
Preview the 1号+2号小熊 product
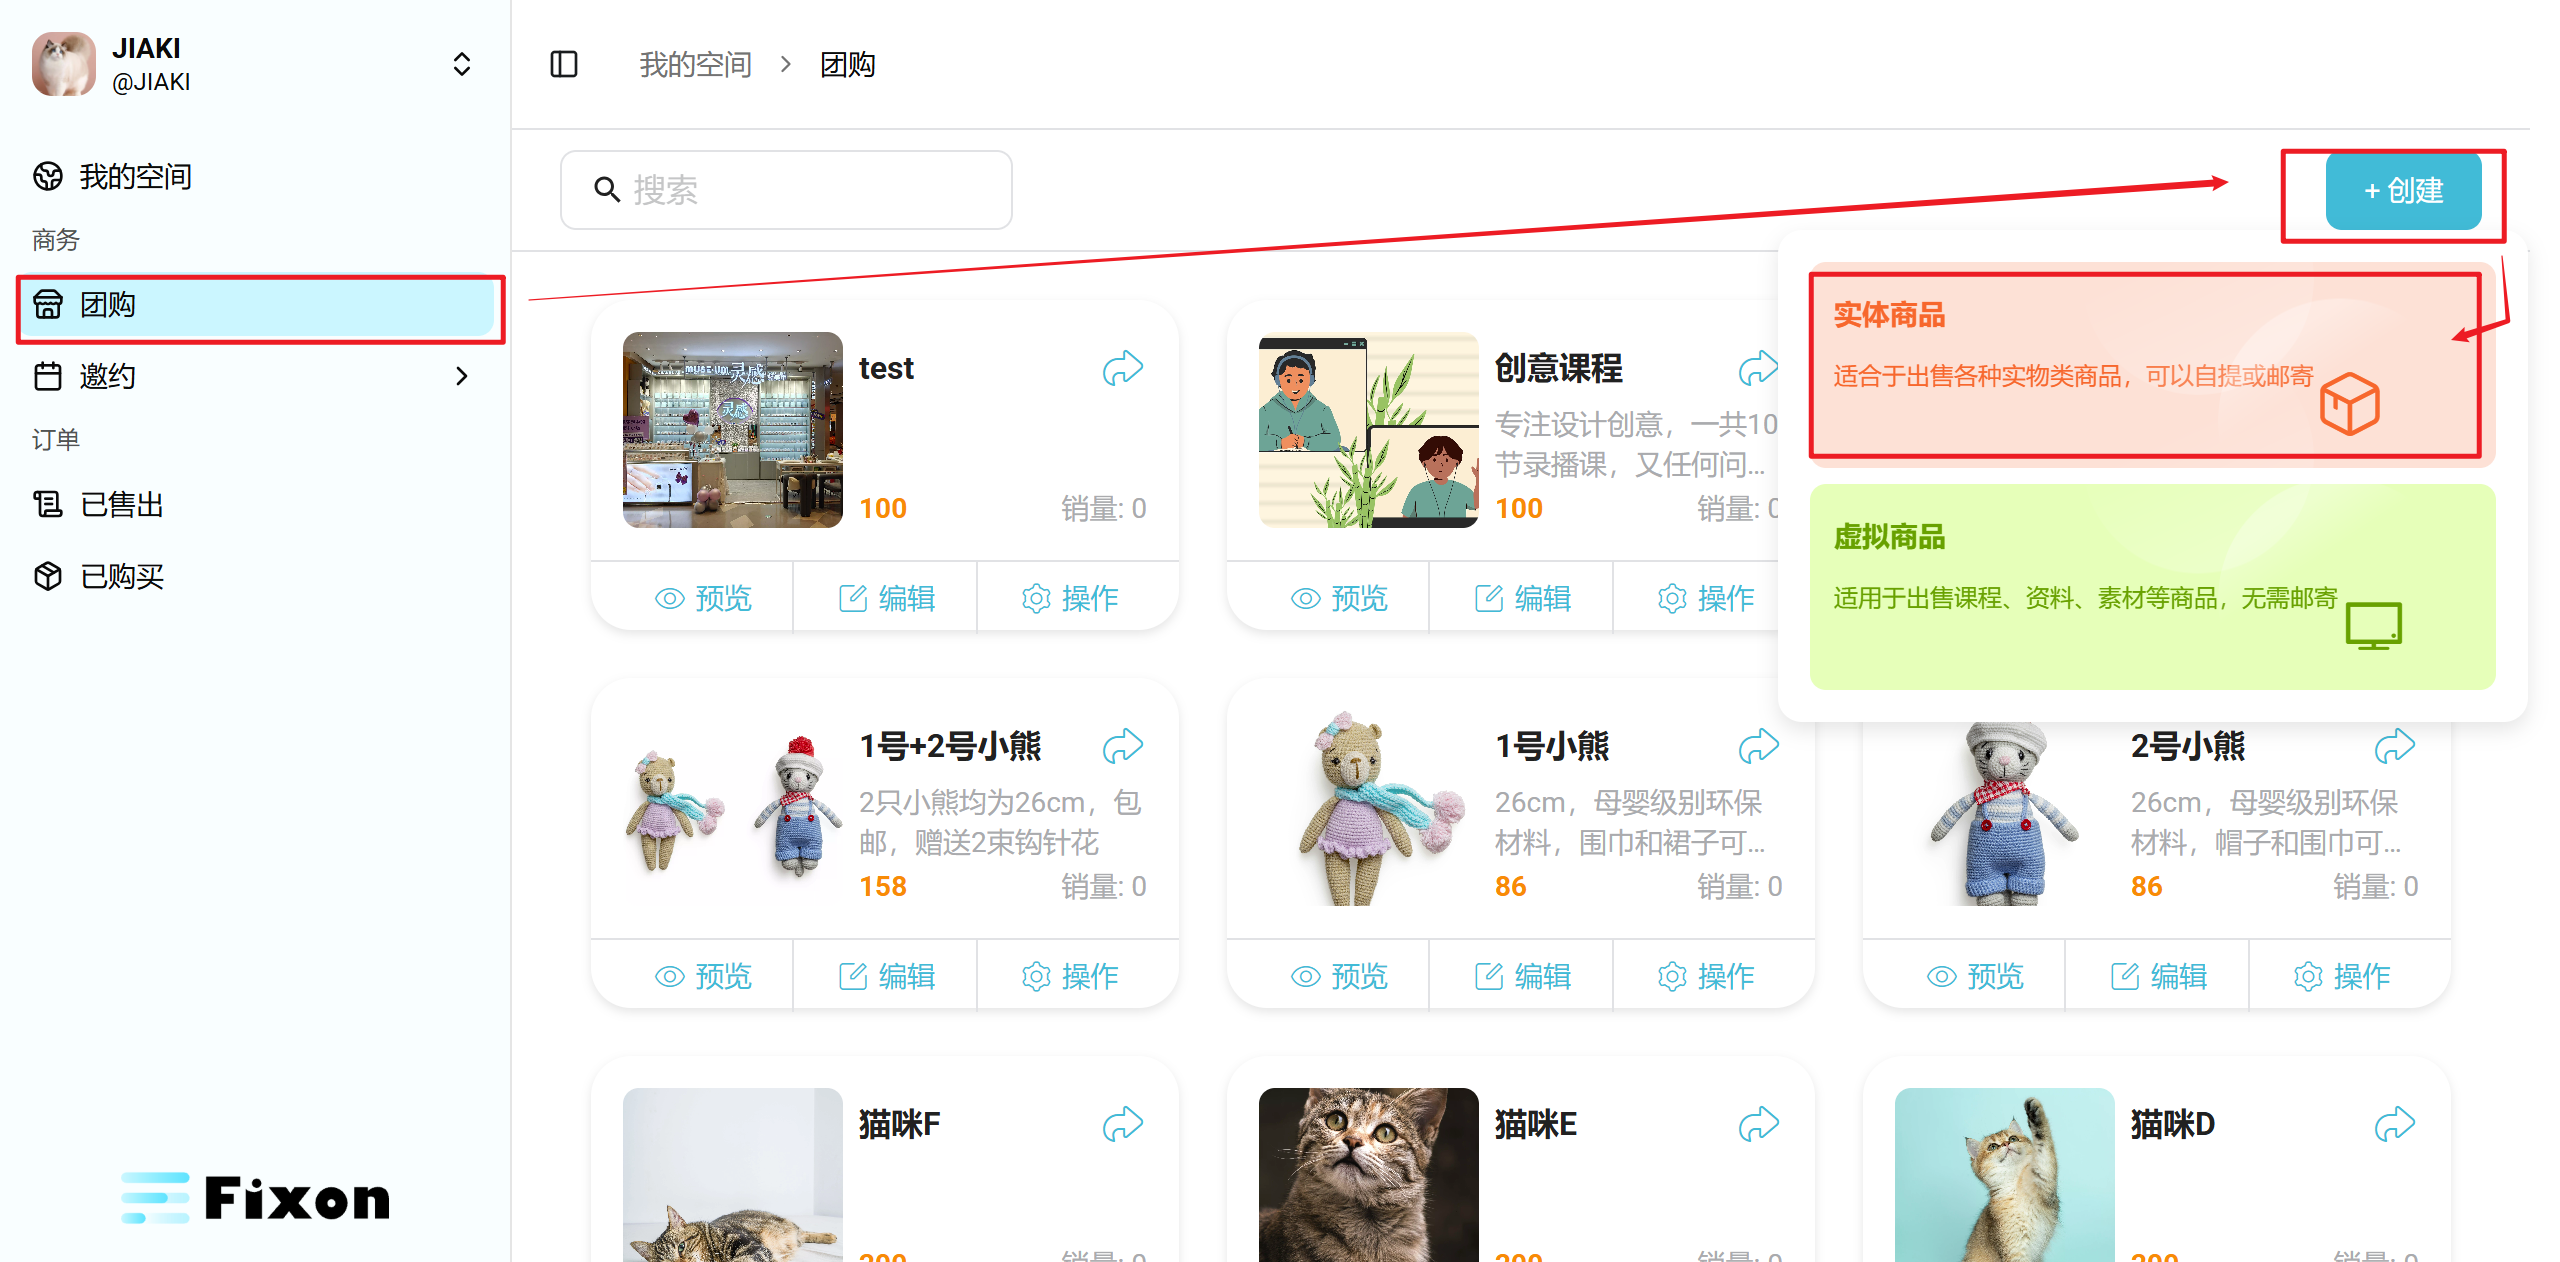(x=702, y=976)
